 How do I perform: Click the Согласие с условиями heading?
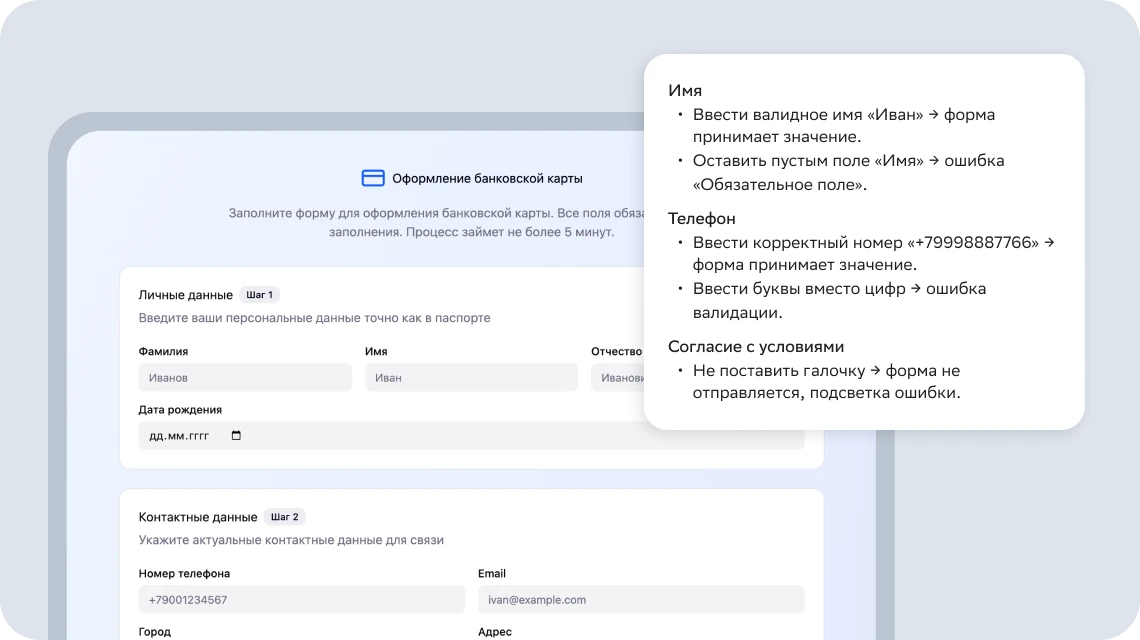click(x=756, y=347)
